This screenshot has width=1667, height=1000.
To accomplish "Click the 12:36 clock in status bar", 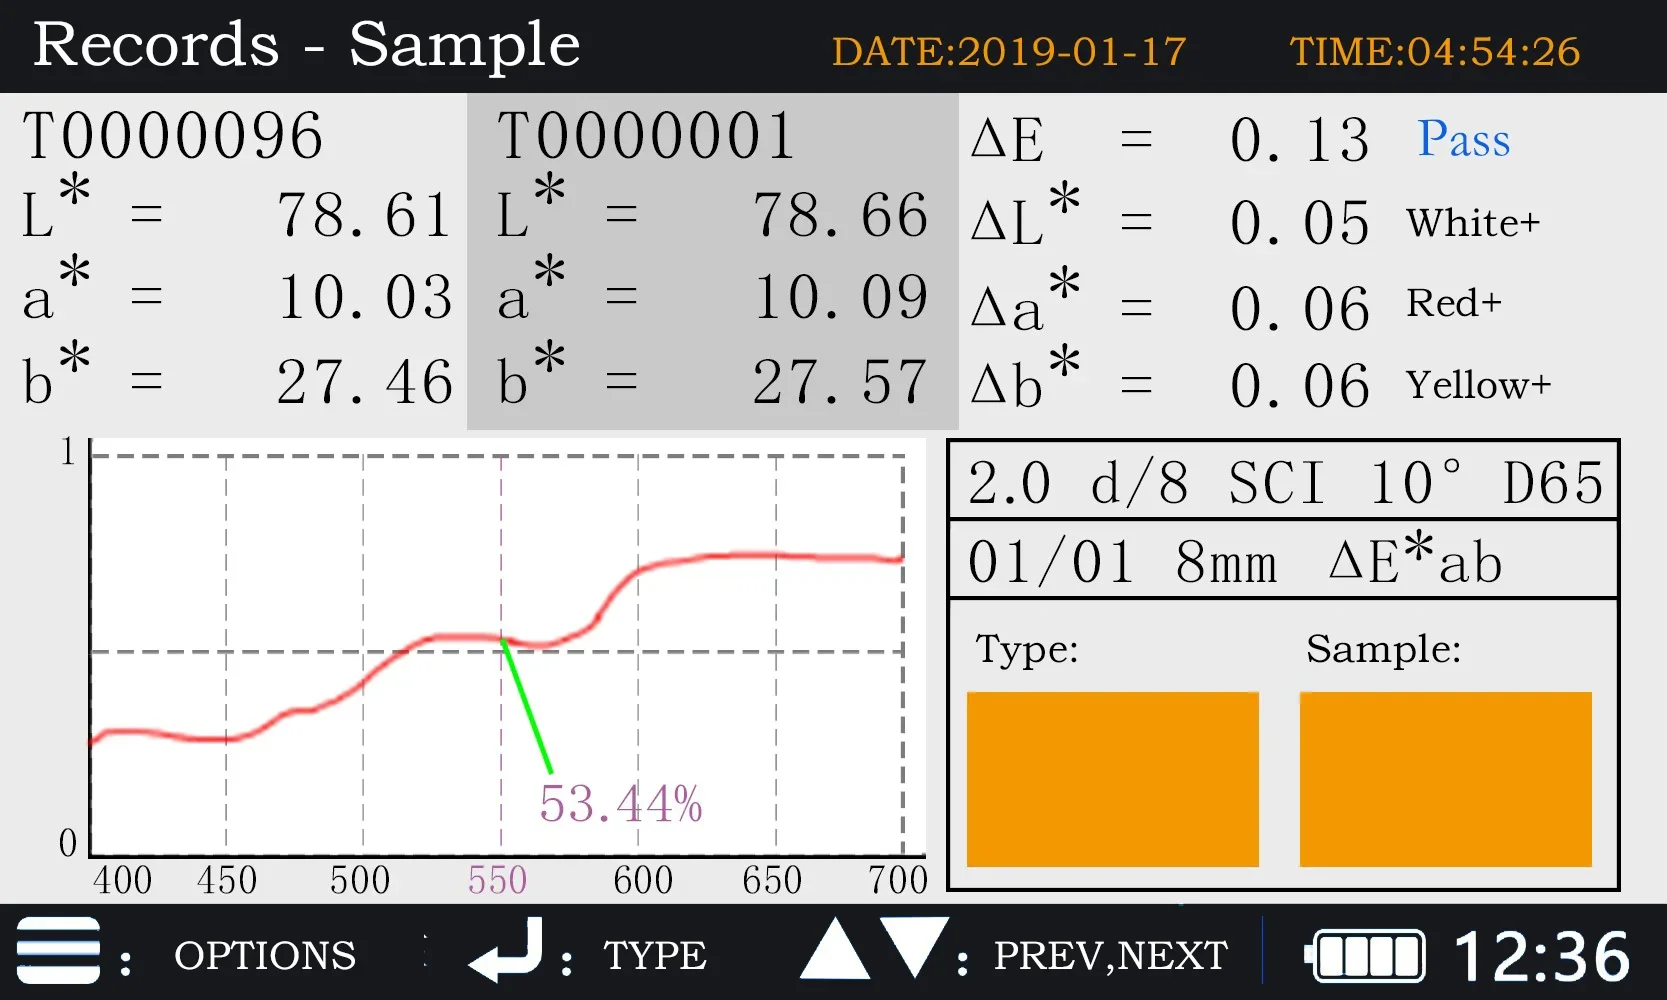I will coord(1542,956).
